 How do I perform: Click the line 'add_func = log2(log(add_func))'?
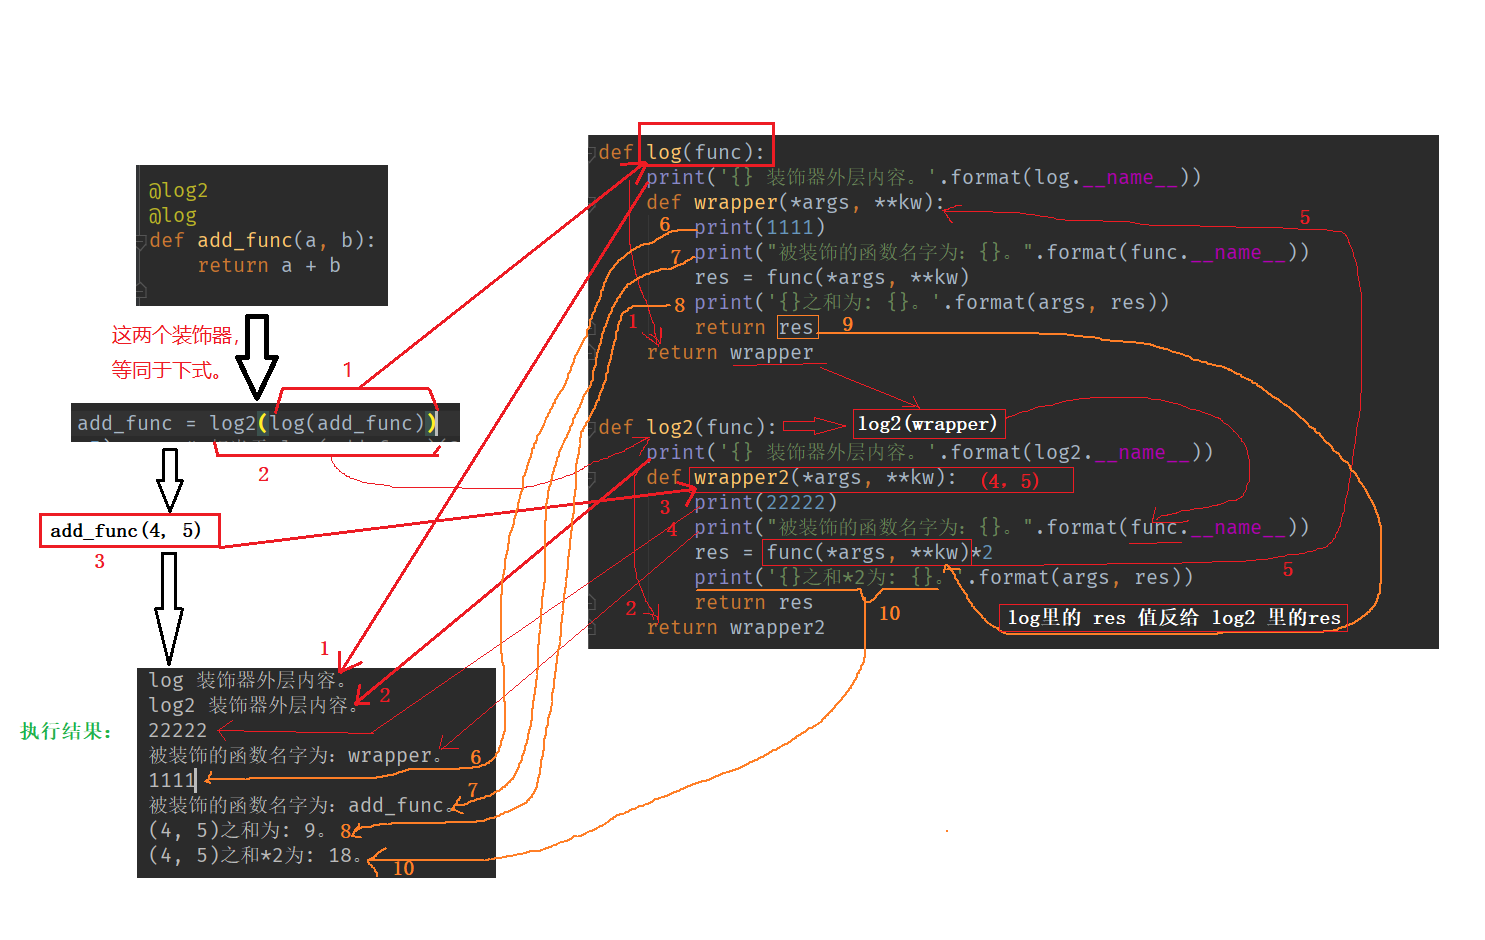257,423
